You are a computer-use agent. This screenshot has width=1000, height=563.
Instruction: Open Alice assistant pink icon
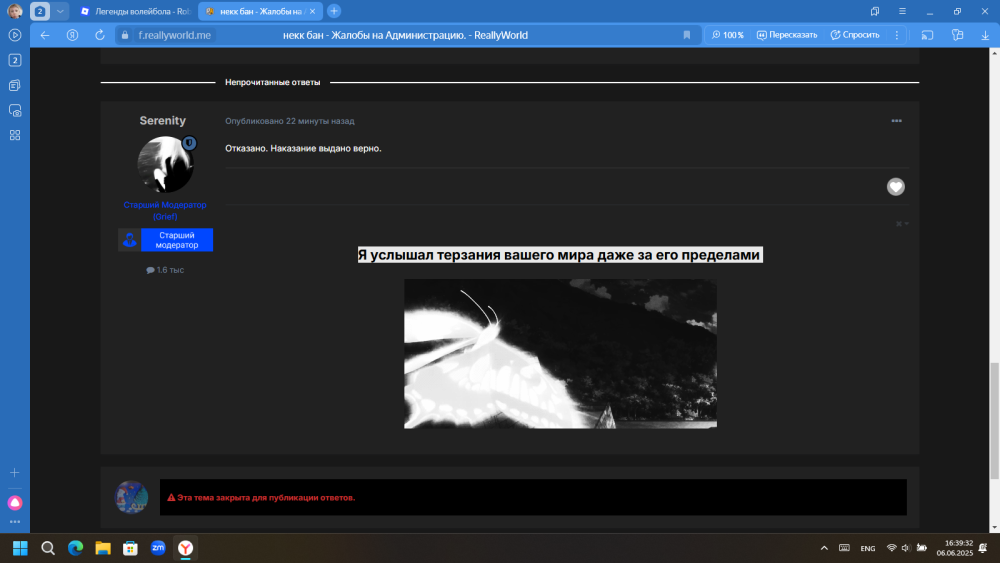15,502
